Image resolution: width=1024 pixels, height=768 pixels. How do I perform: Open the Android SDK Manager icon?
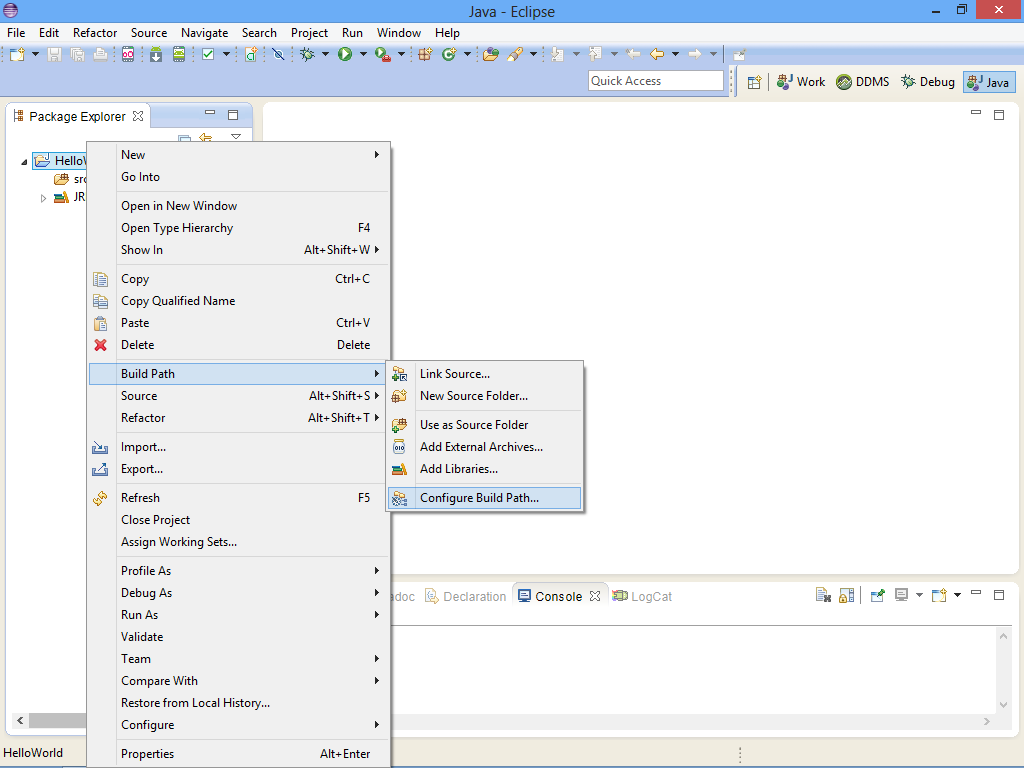[155, 54]
